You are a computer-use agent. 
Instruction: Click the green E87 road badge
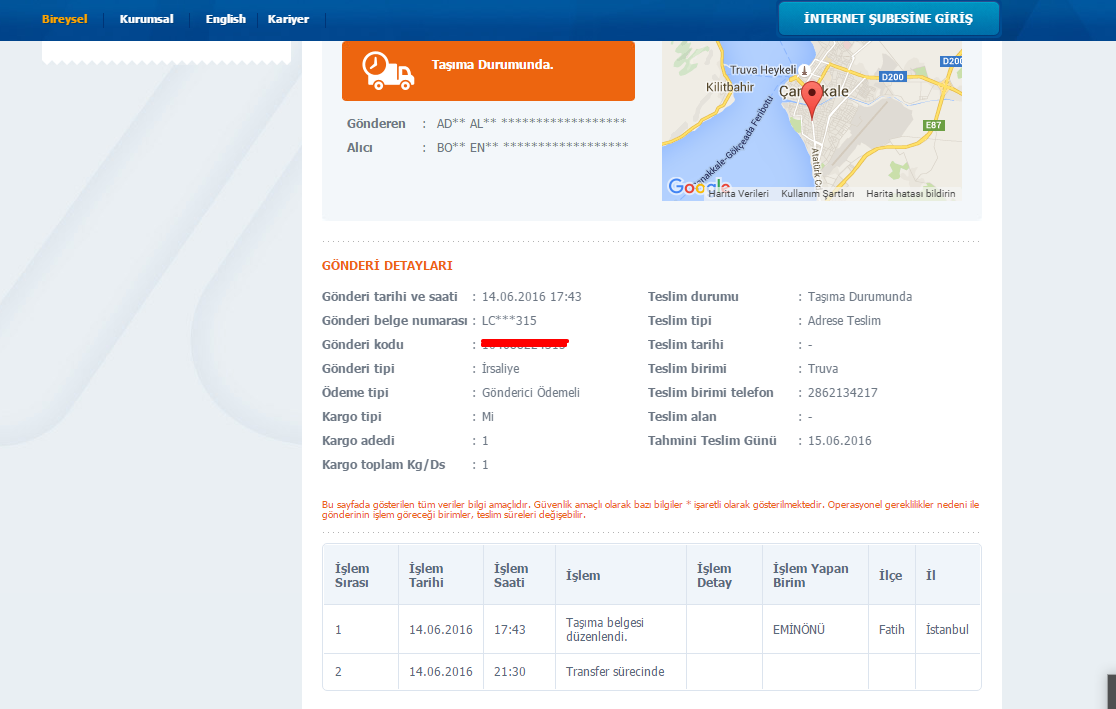[x=932, y=125]
